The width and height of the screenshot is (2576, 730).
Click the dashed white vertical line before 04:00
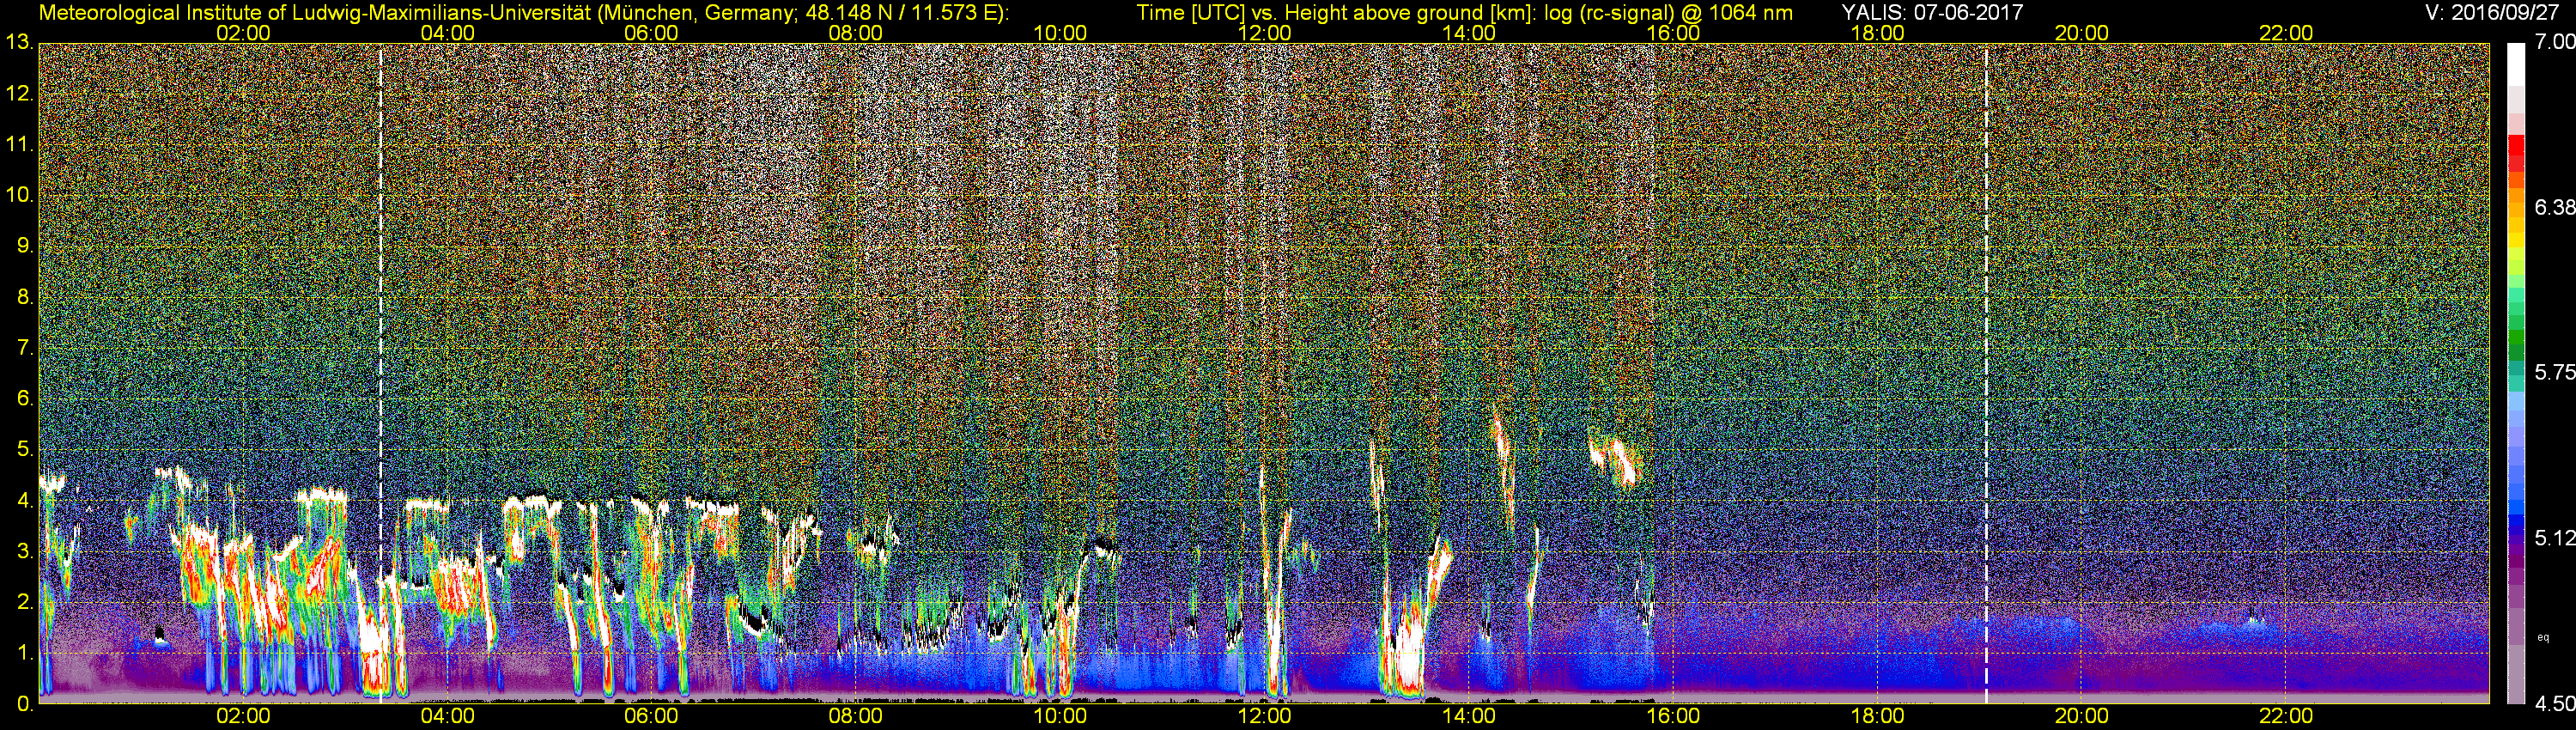coord(381,373)
